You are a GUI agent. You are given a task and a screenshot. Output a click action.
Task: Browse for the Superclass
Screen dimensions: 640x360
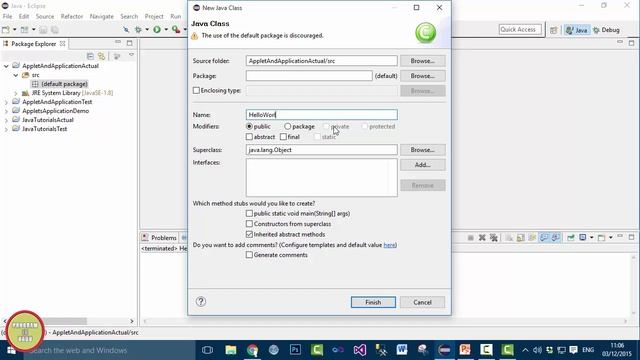tap(422, 150)
